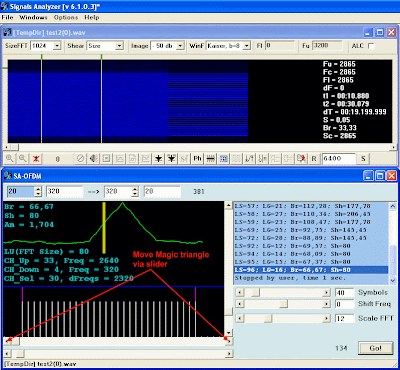Open the Shear dropdown showing Size
This screenshot has height=370, width=400.
pos(105,46)
